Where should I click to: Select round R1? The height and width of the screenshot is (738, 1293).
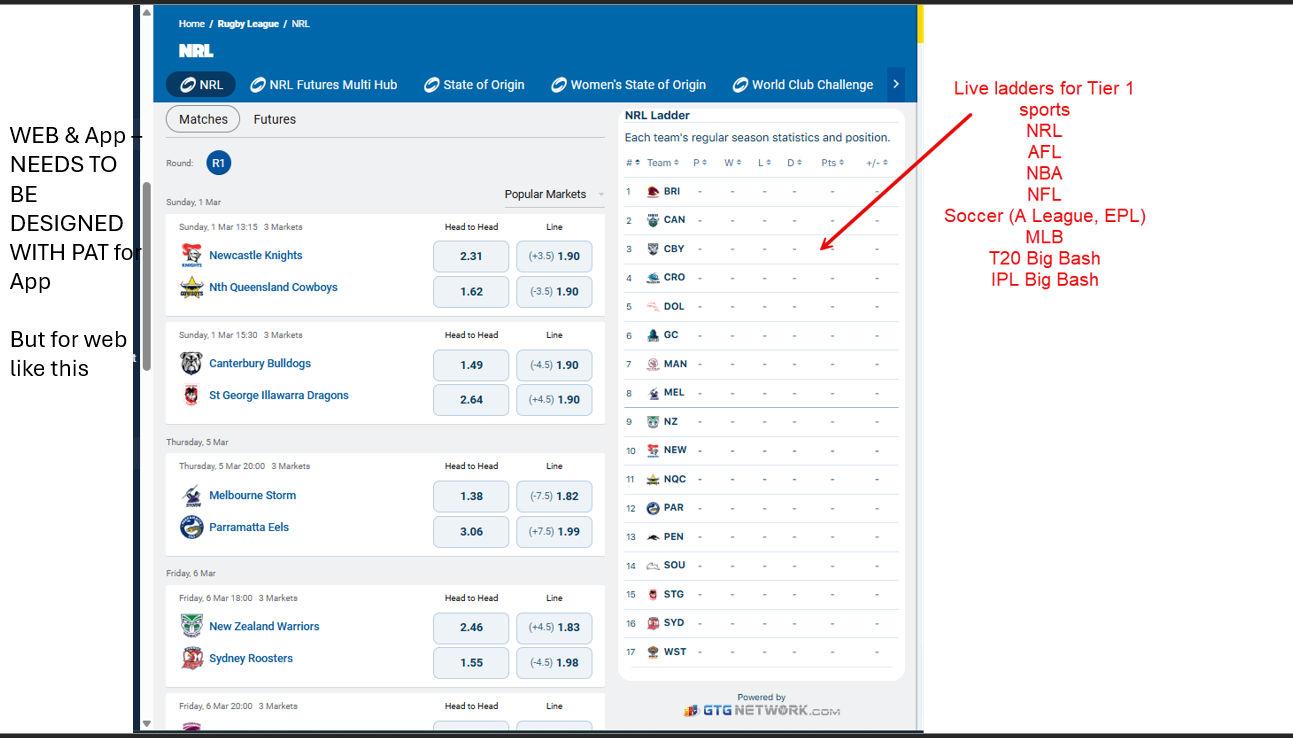pos(218,162)
